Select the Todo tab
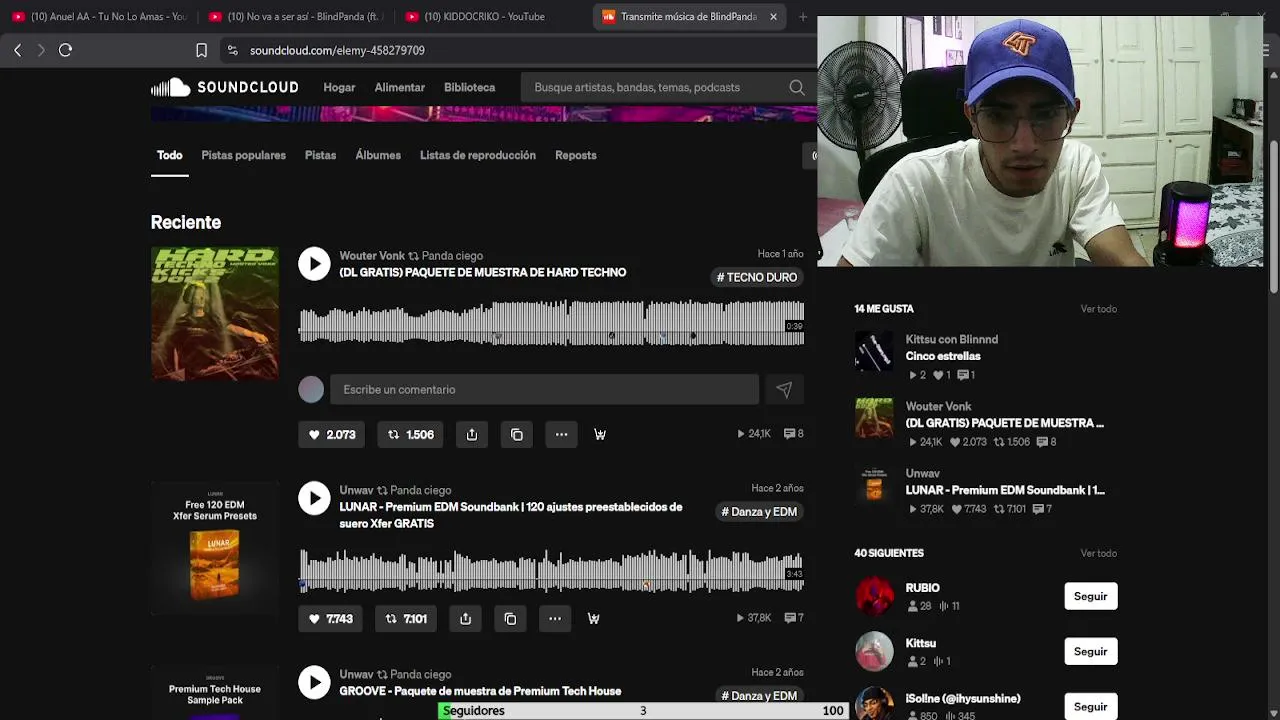The image size is (1280, 720). point(170,155)
